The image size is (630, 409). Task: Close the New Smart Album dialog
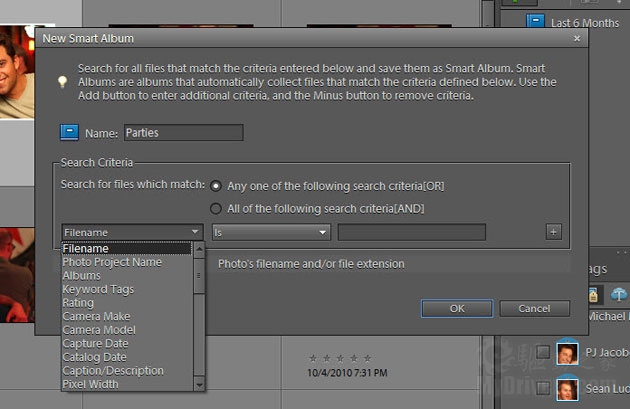(x=576, y=38)
